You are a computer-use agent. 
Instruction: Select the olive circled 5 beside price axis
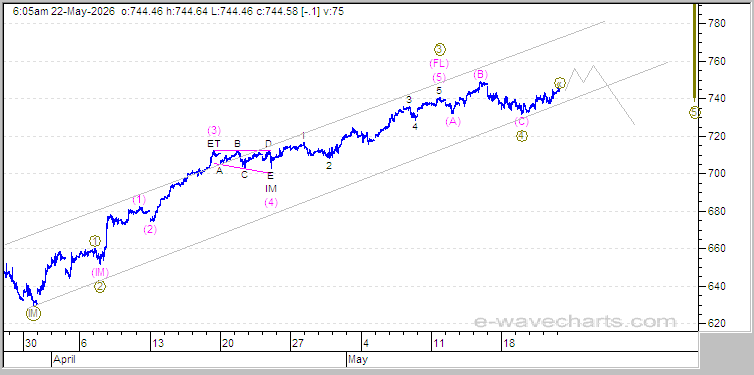[x=695, y=112]
